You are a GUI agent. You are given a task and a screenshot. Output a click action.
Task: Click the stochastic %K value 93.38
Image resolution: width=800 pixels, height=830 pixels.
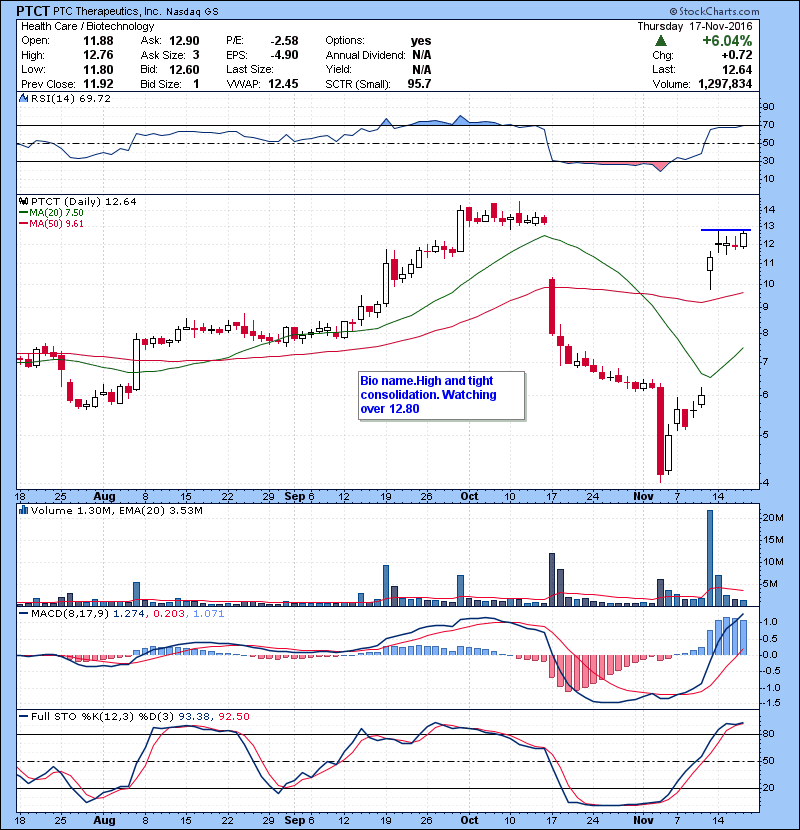click(x=194, y=716)
